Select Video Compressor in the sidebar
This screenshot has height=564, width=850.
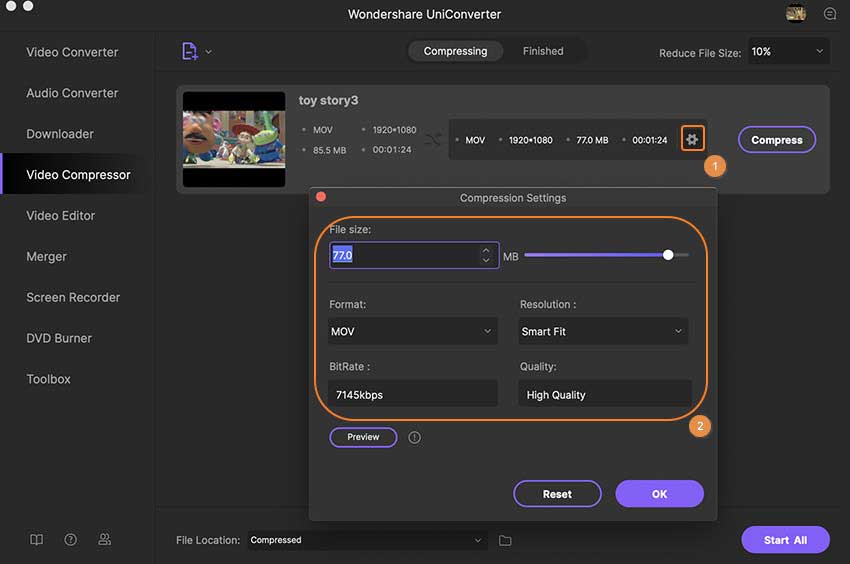pos(78,175)
